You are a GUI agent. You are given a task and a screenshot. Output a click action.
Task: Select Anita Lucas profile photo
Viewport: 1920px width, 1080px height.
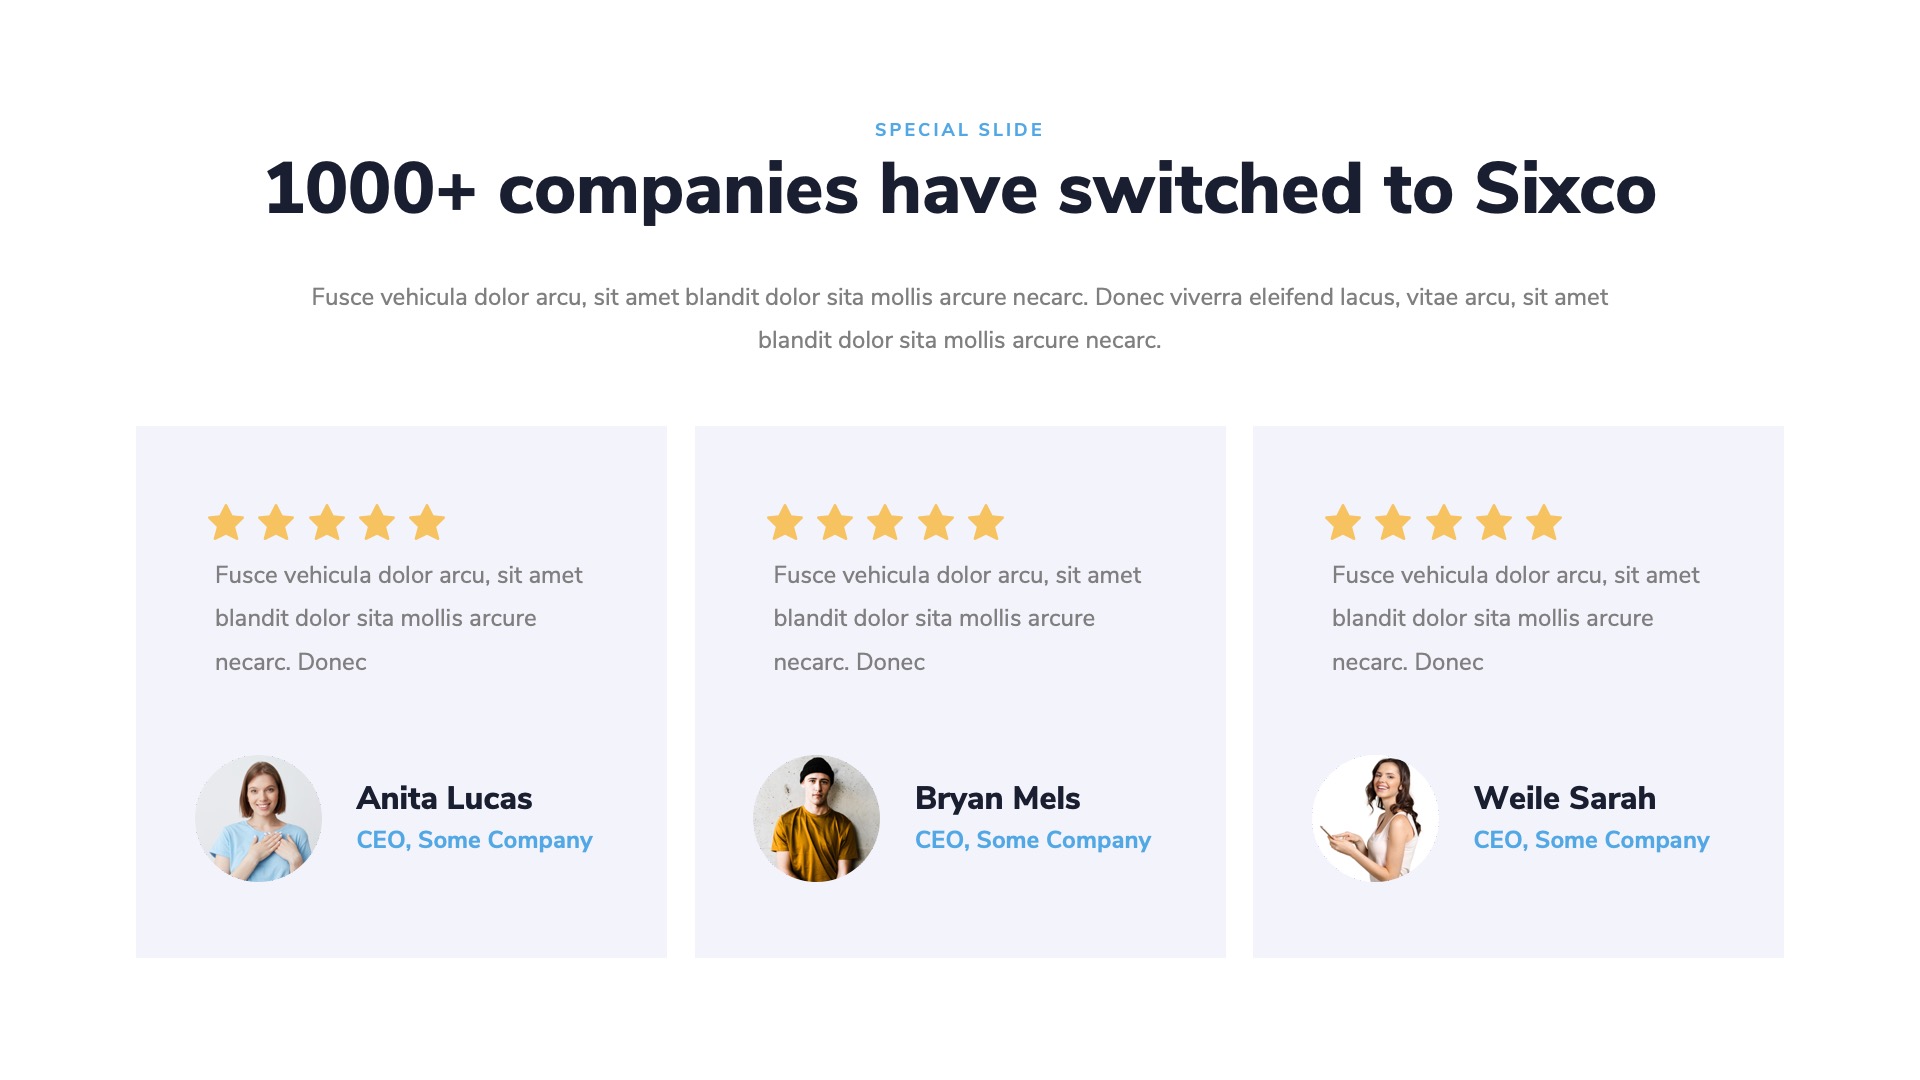(x=258, y=818)
